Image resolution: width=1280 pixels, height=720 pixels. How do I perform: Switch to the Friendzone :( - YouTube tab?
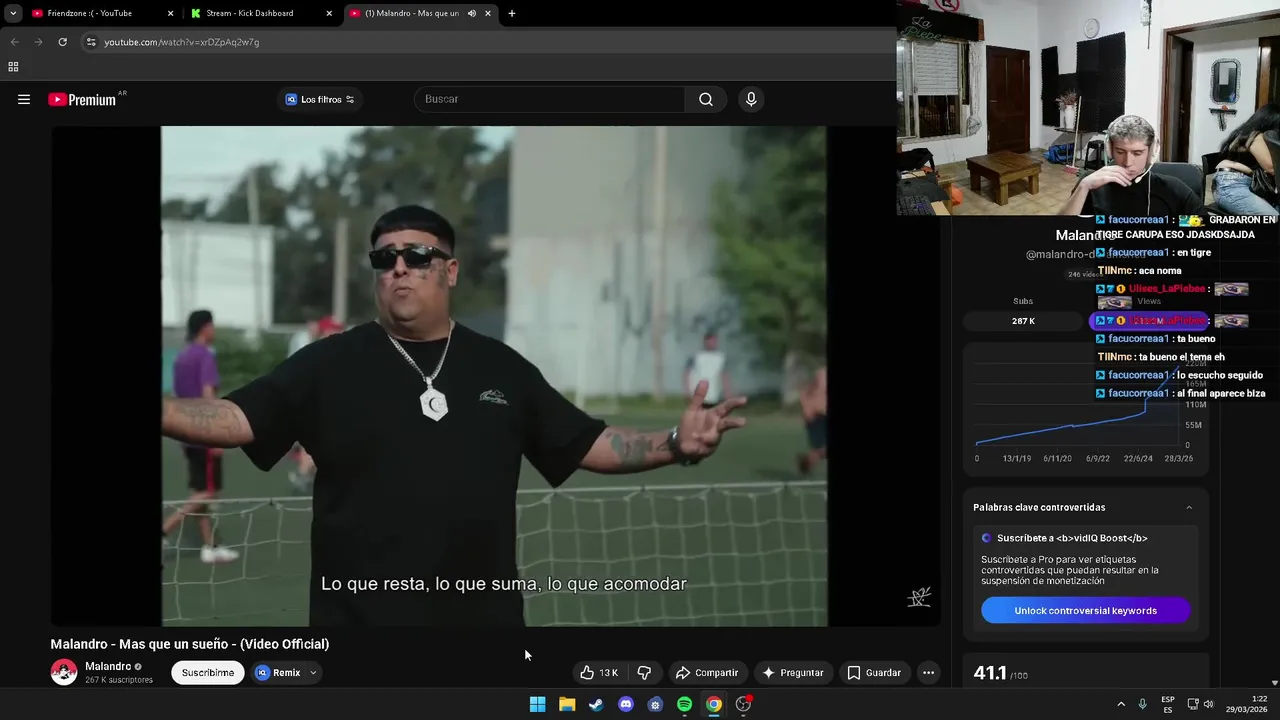103,14
